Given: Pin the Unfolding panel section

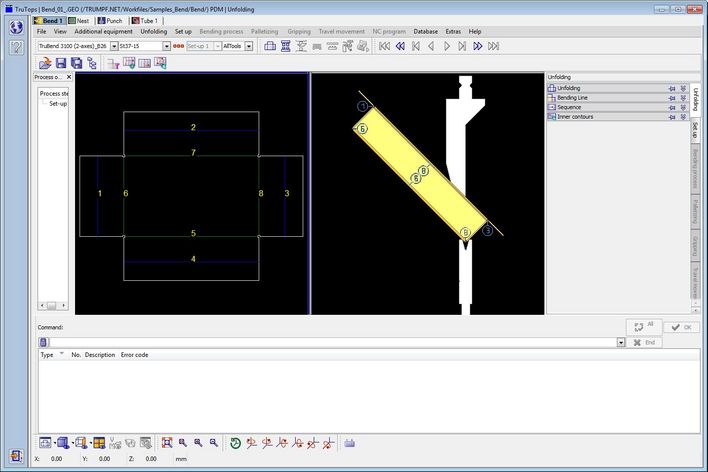Looking at the screenshot, I should pyautogui.click(x=672, y=89).
